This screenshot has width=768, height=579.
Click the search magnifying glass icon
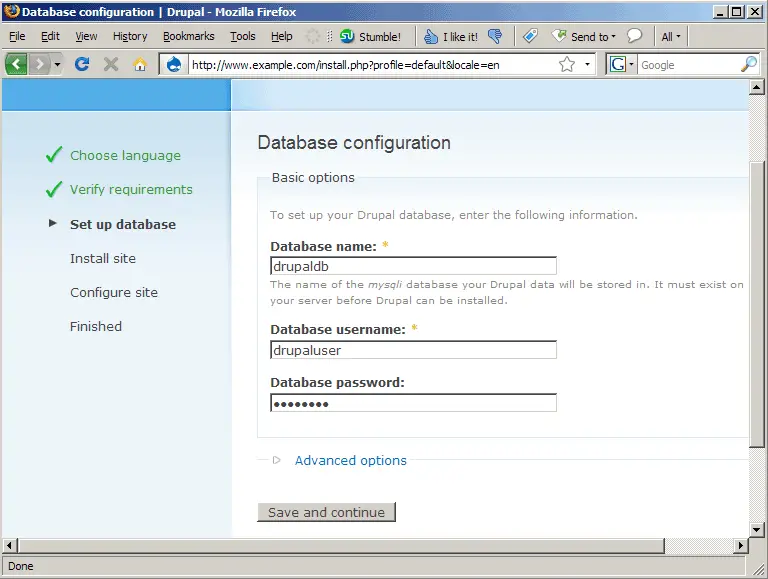748,64
